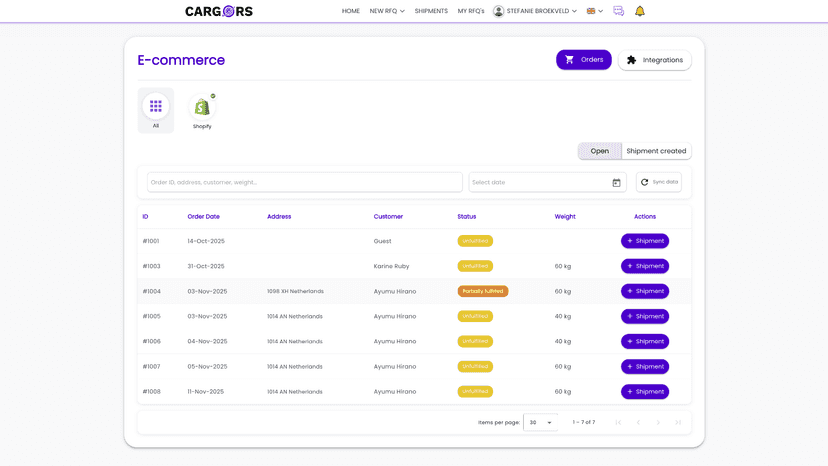Open the date picker calendar icon
This screenshot has width=828, height=466.
(616, 182)
